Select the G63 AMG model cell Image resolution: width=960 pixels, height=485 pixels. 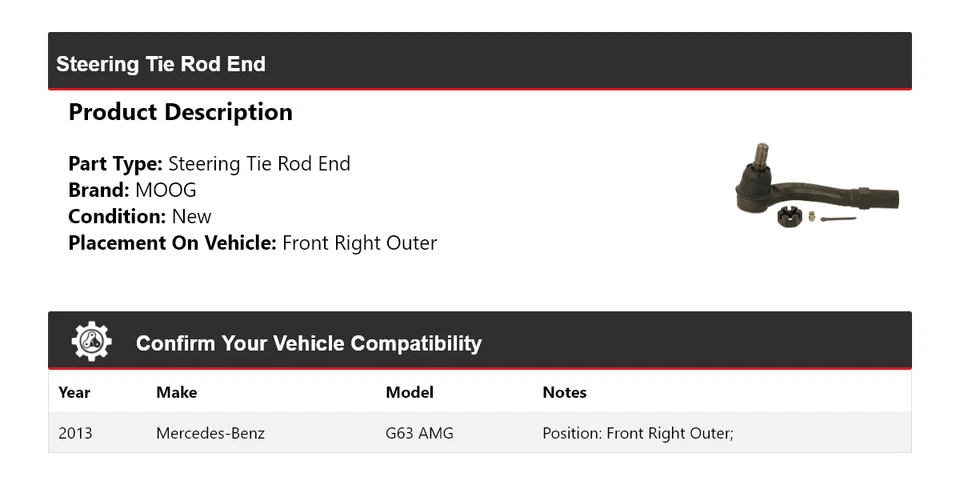click(419, 434)
